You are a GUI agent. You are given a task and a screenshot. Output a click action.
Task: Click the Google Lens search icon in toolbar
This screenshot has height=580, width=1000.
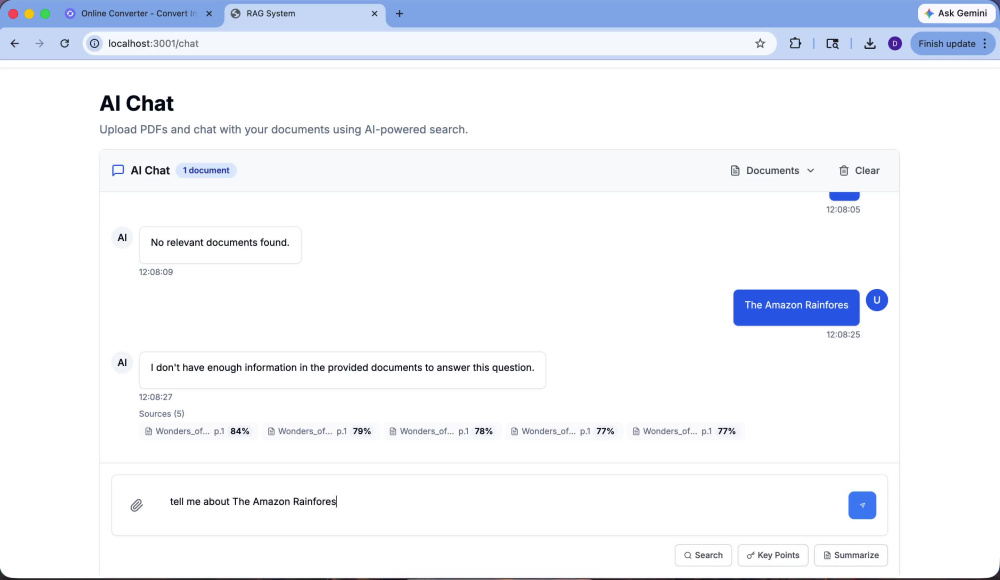(x=832, y=43)
